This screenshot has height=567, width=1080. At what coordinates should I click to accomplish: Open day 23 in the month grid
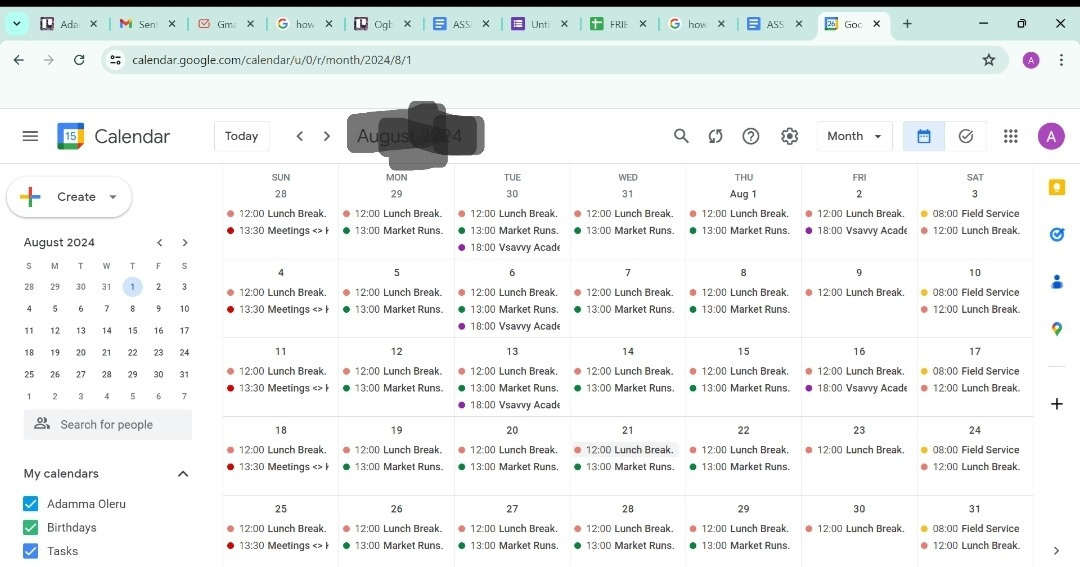pos(859,431)
